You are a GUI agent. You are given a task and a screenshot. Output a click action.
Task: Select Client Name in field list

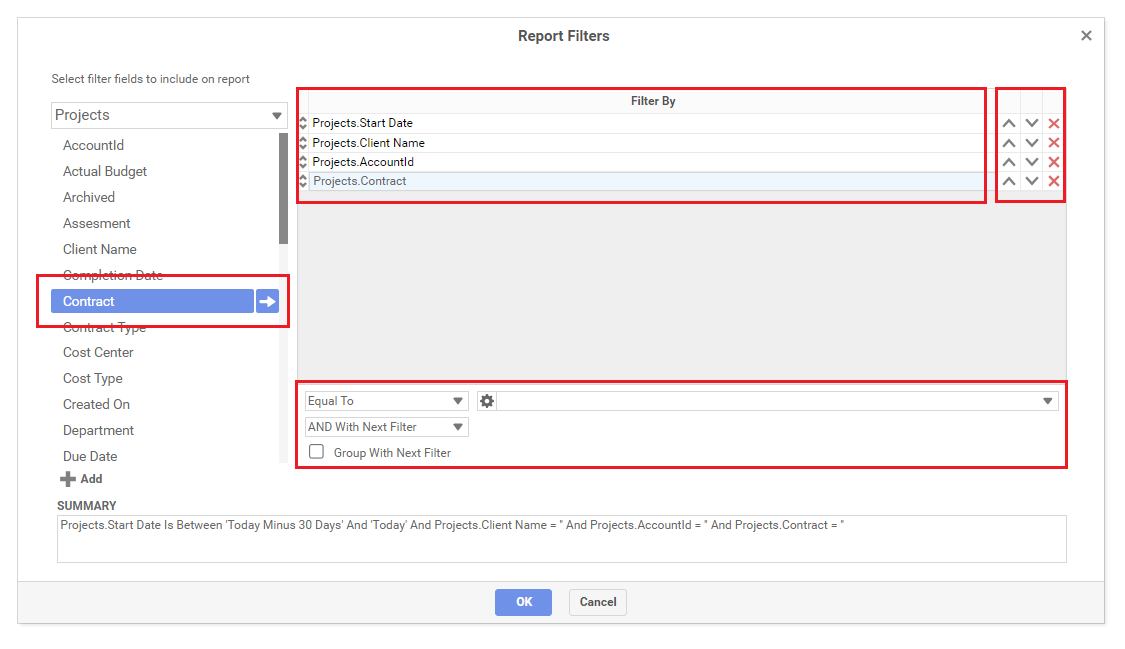point(100,250)
